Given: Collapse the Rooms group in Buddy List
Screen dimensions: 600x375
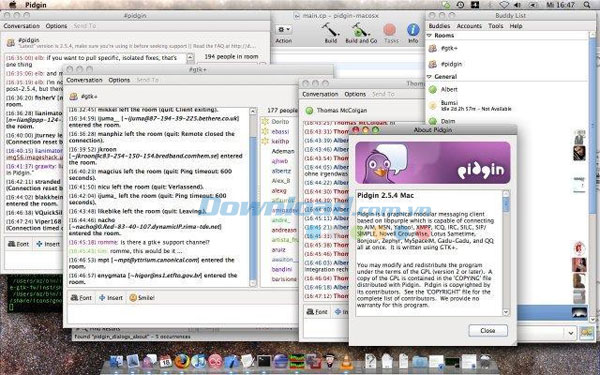Looking at the screenshot, I should pos(429,35).
